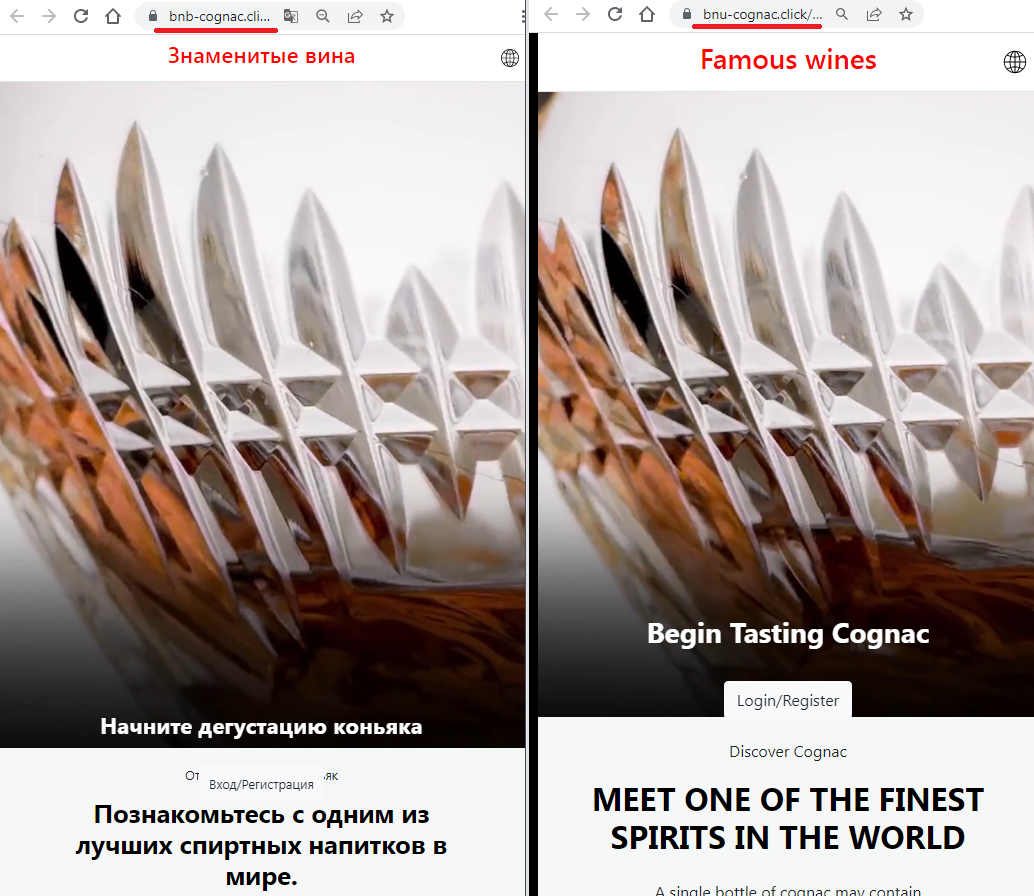Click home icon in right browser

[647, 14]
